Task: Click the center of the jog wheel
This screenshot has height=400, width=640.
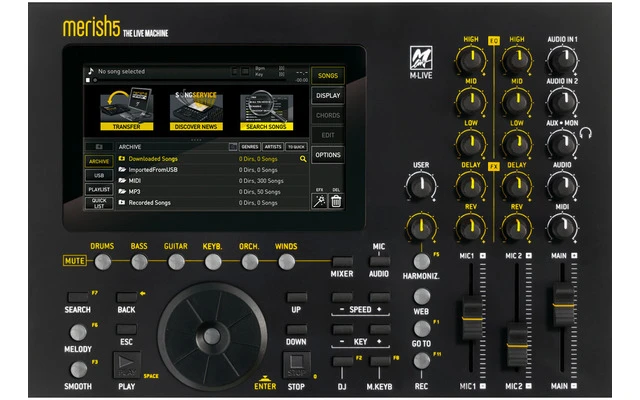Action: 212,336
